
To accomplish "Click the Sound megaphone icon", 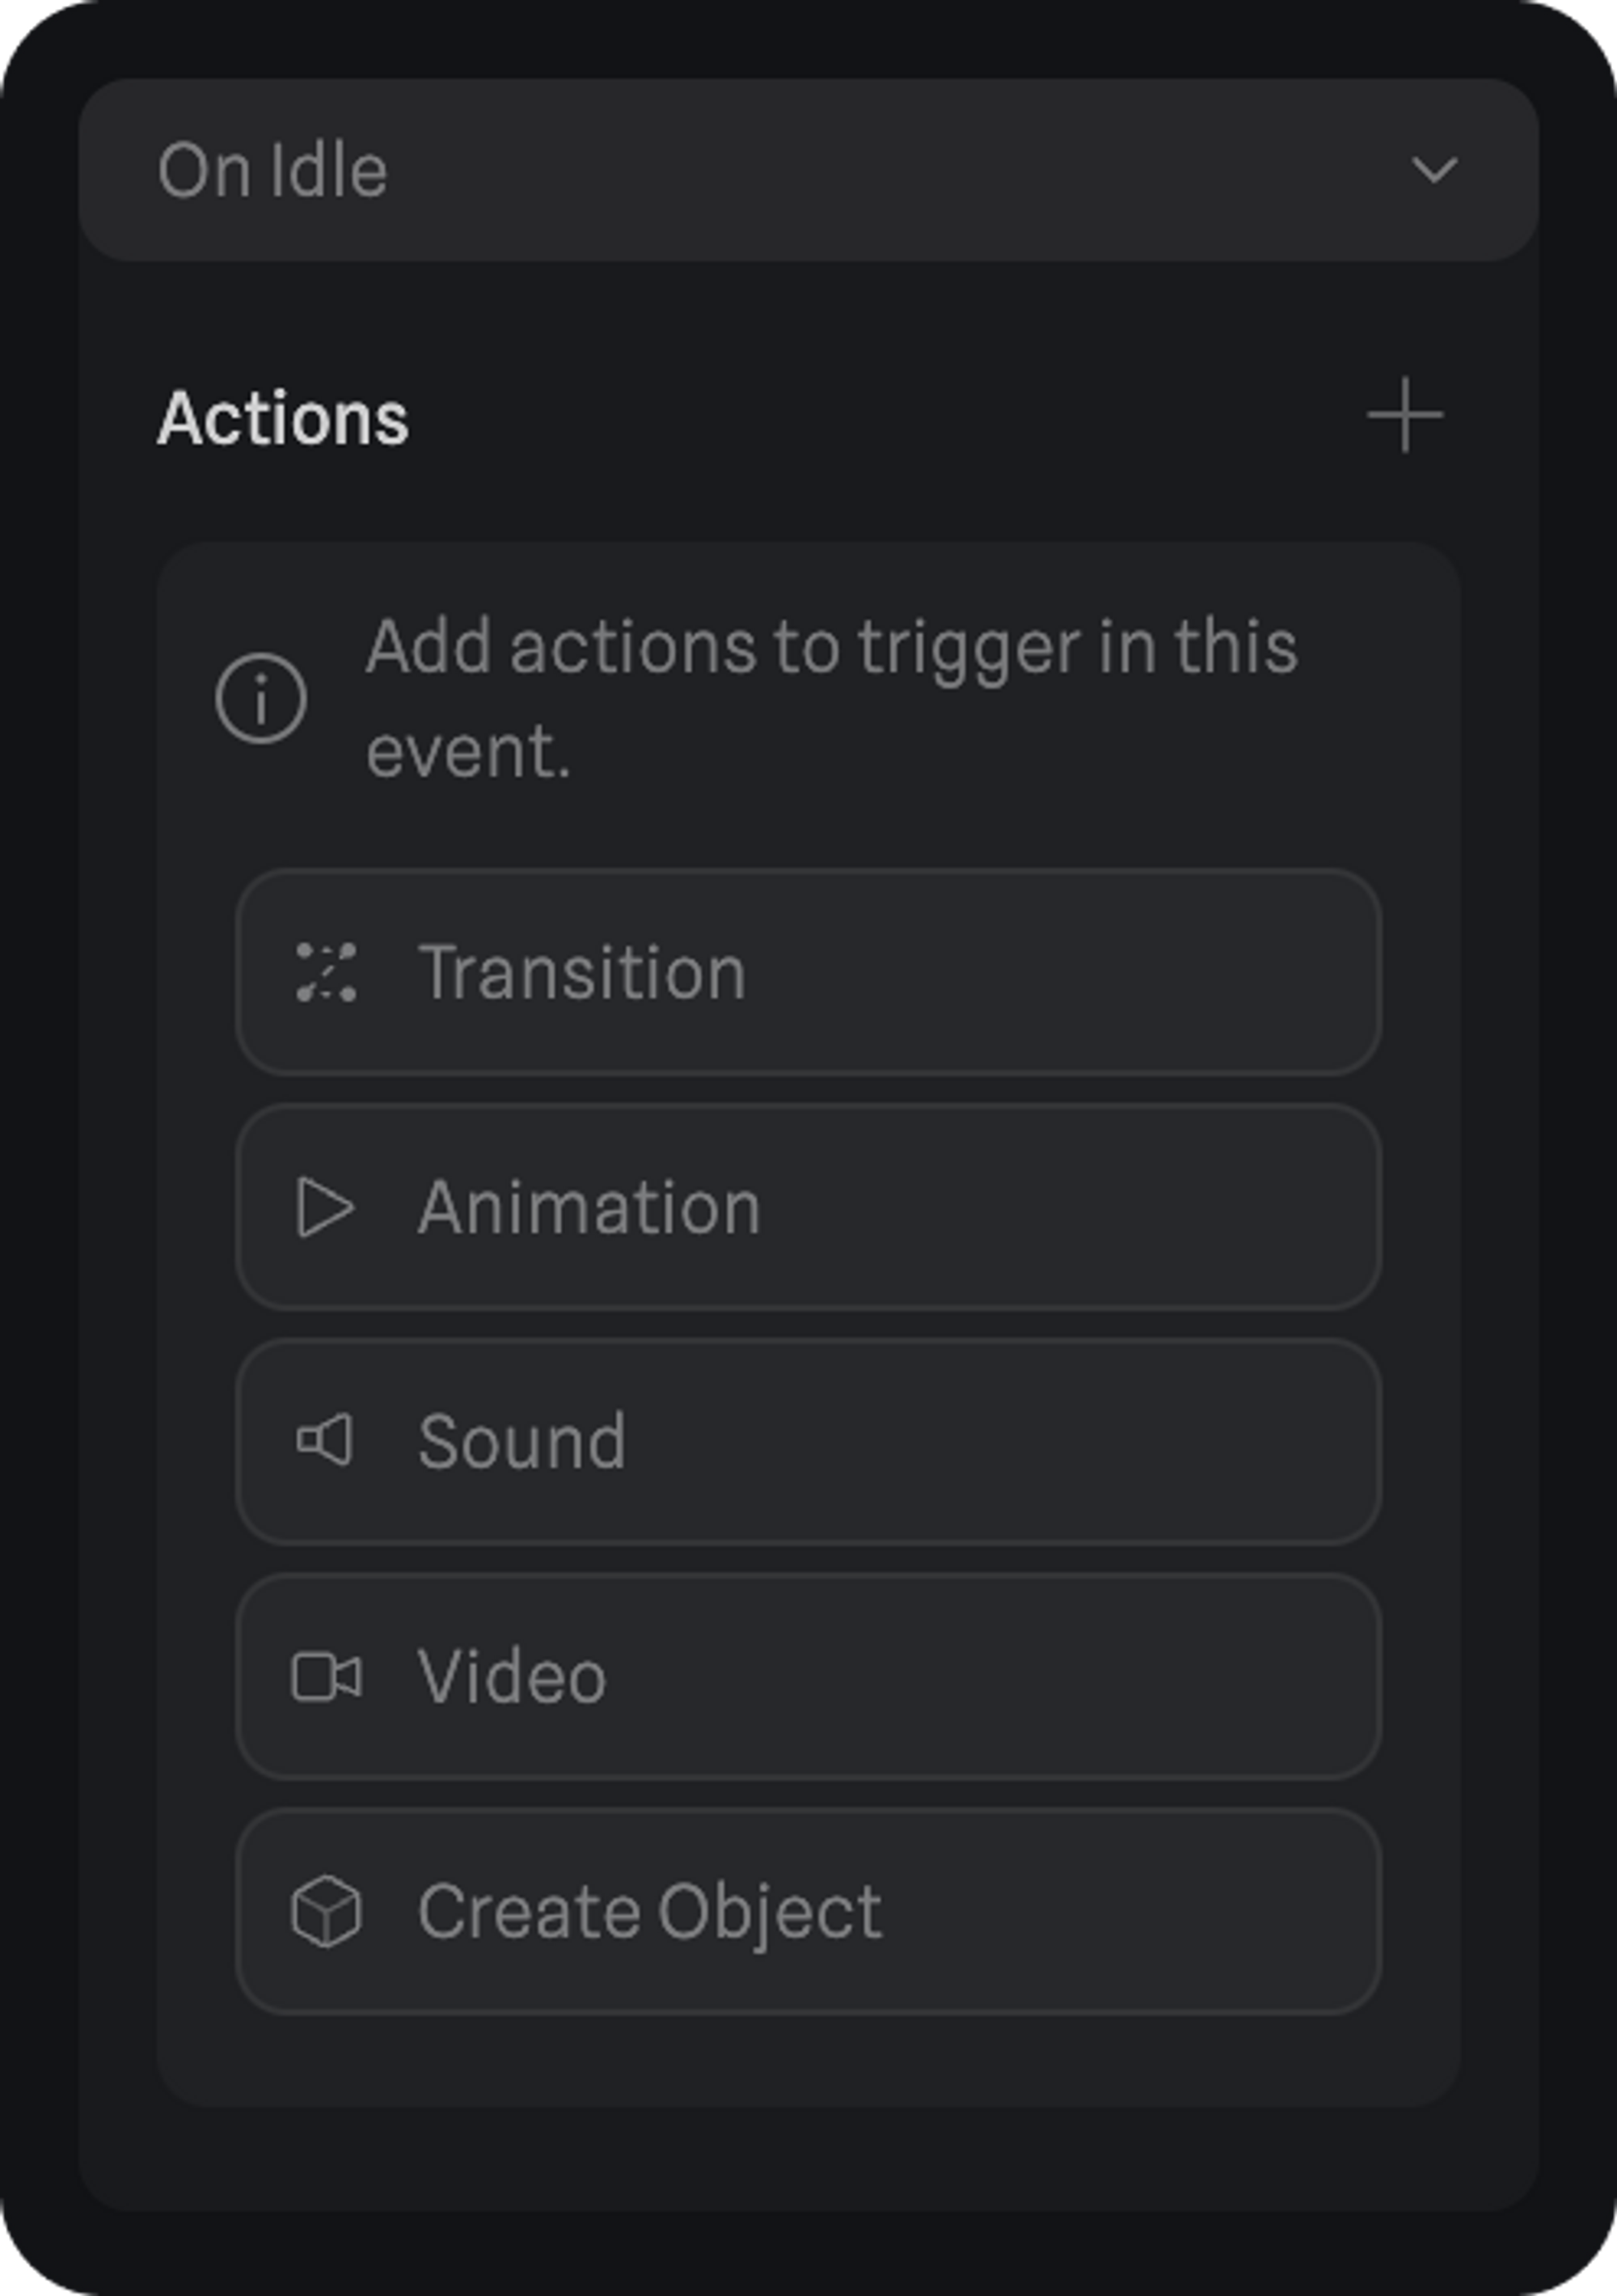I will [x=325, y=1441].
